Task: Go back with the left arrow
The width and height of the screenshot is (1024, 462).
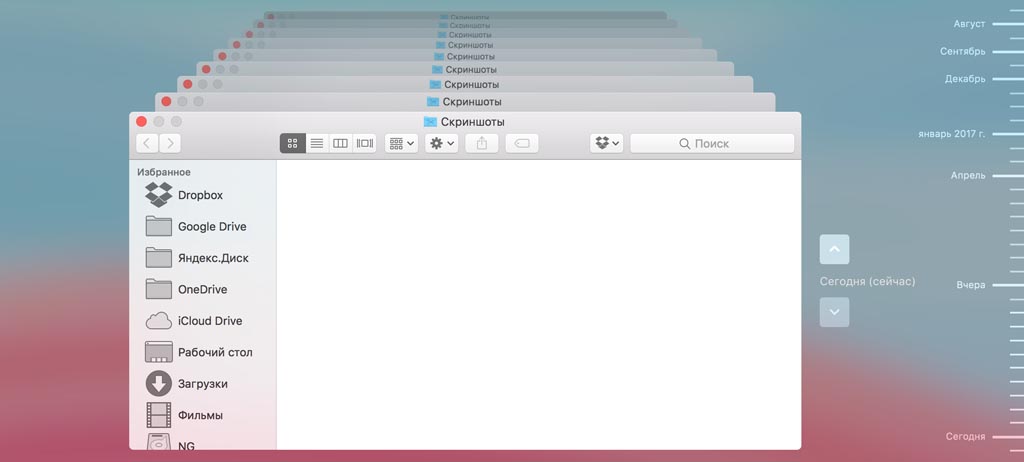Action: click(147, 143)
